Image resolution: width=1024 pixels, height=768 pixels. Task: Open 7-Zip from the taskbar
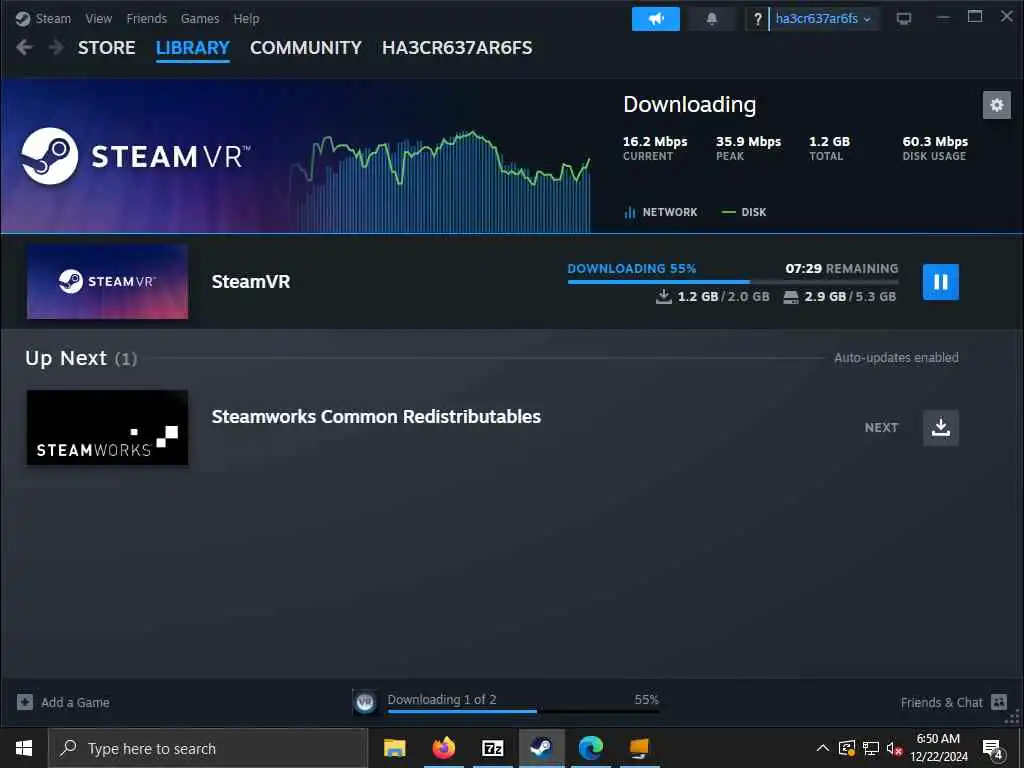(x=492, y=748)
